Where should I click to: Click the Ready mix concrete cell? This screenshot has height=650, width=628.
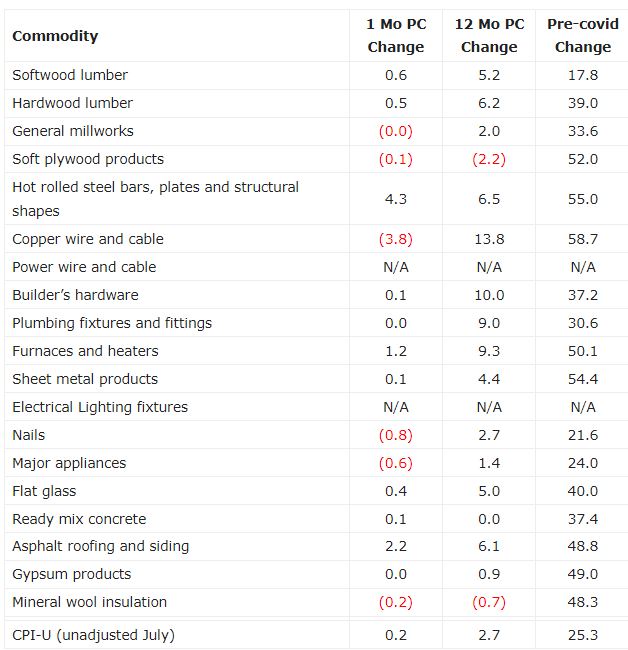click(79, 519)
